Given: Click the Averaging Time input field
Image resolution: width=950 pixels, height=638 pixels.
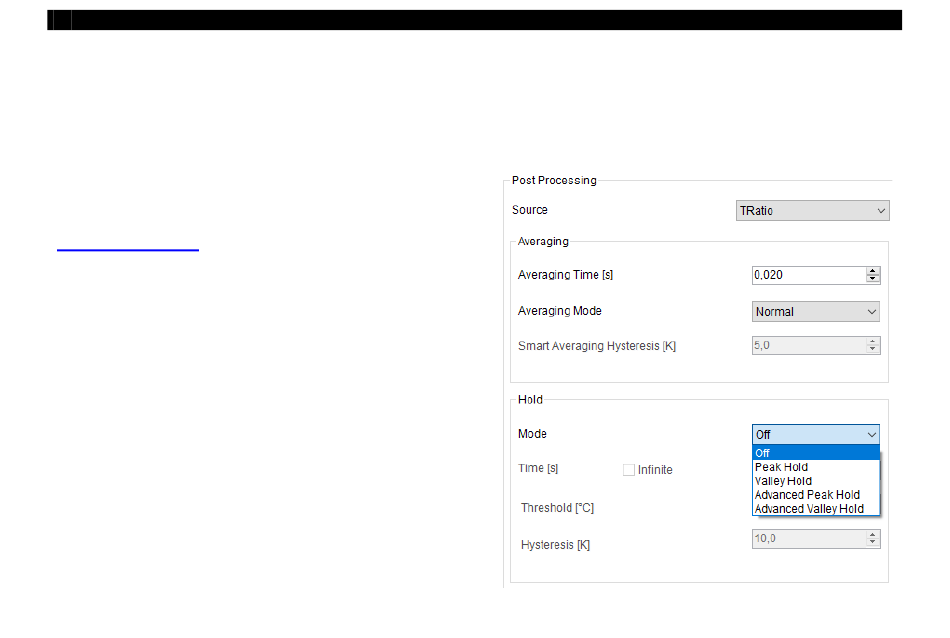Looking at the screenshot, I should 809,275.
